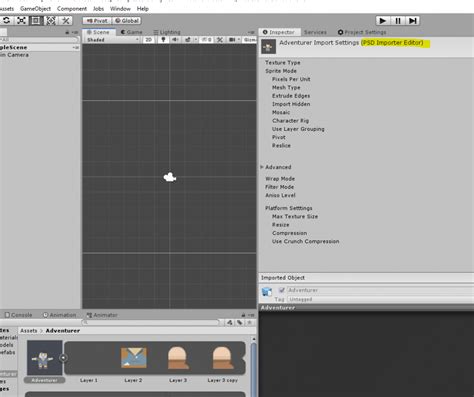Viewport: 474px width, 397px height.
Task: Click the Adventurer preview header bar
Action: (x=366, y=308)
